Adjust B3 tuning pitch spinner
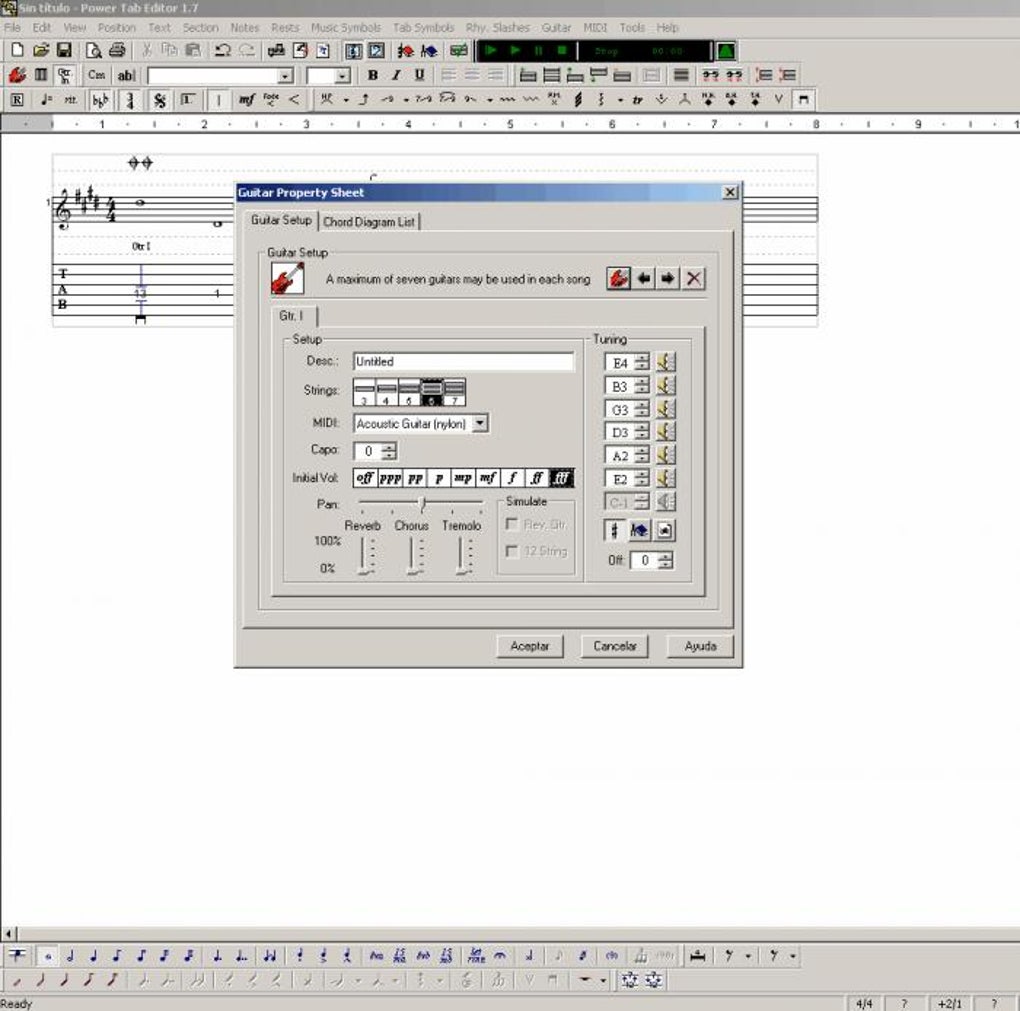The width and height of the screenshot is (1020, 1011). click(641, 386)
